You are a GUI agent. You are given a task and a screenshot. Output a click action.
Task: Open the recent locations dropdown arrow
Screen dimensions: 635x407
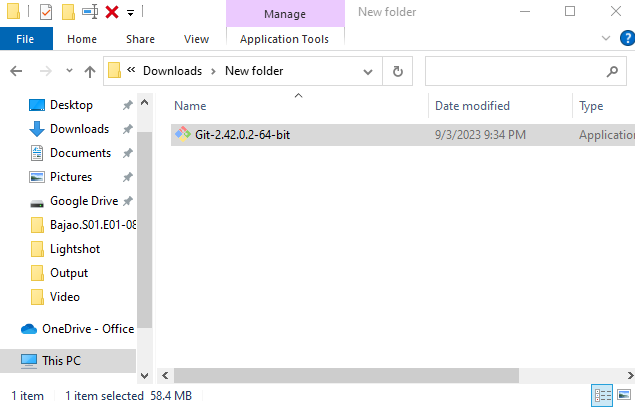pos(69,71)
